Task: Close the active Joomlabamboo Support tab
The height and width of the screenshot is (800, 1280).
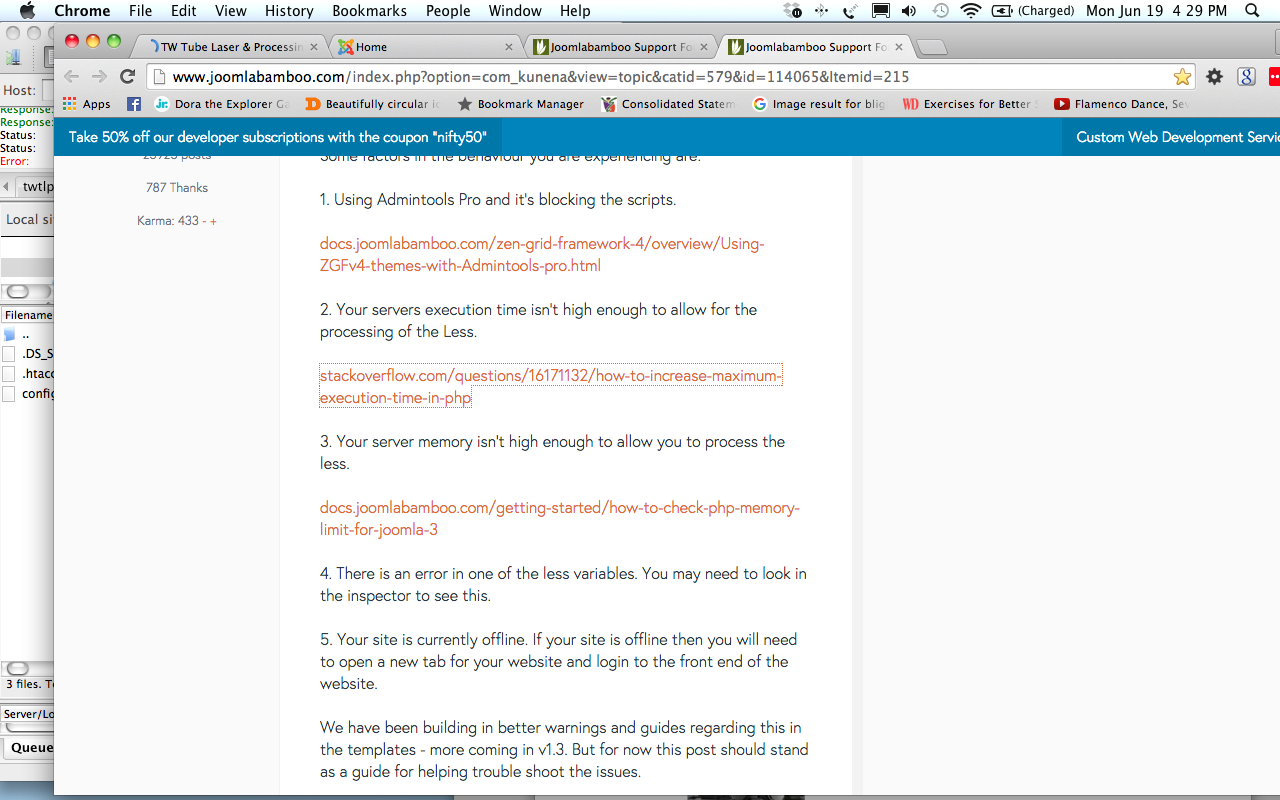Action: pos(897,47)
